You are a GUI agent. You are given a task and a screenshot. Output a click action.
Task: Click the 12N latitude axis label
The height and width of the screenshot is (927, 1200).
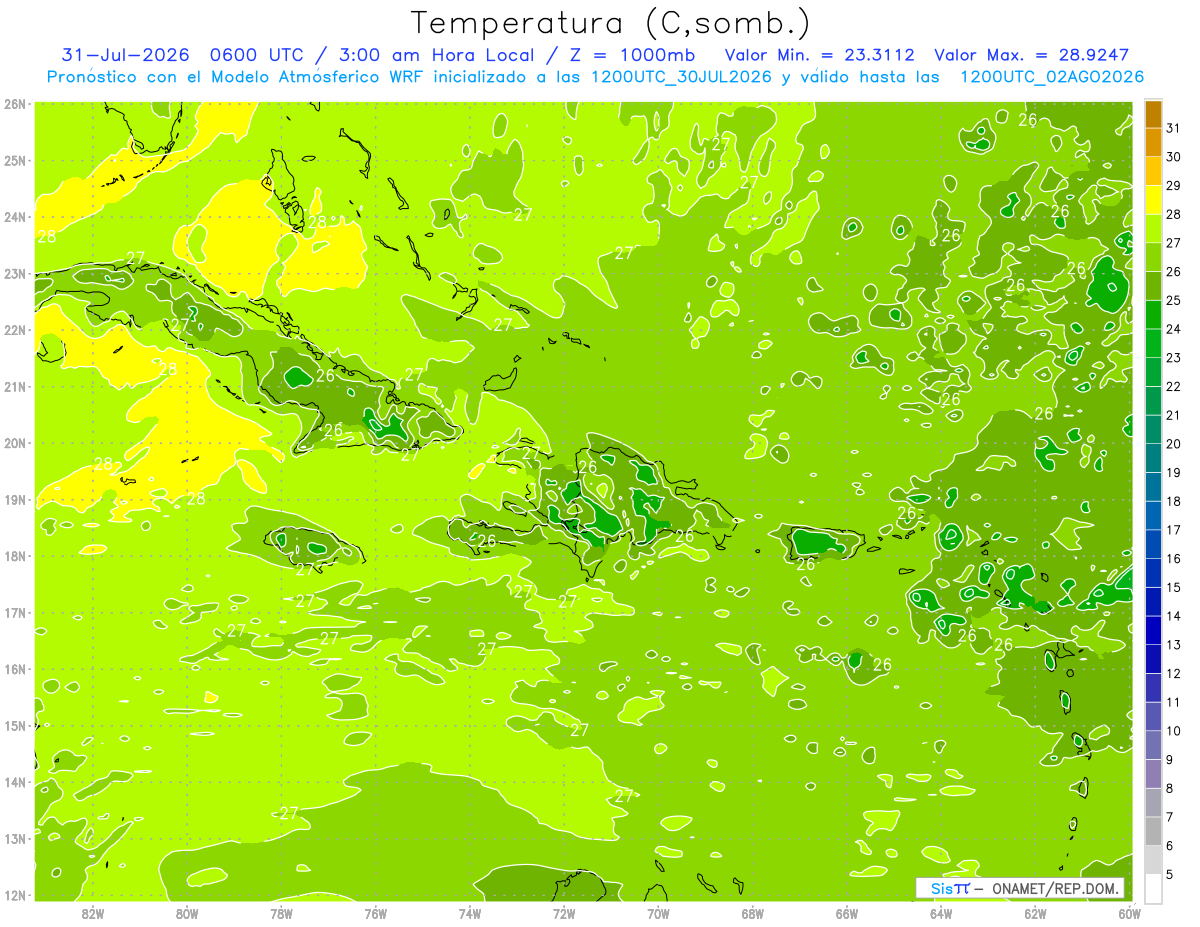click(15, 895)
